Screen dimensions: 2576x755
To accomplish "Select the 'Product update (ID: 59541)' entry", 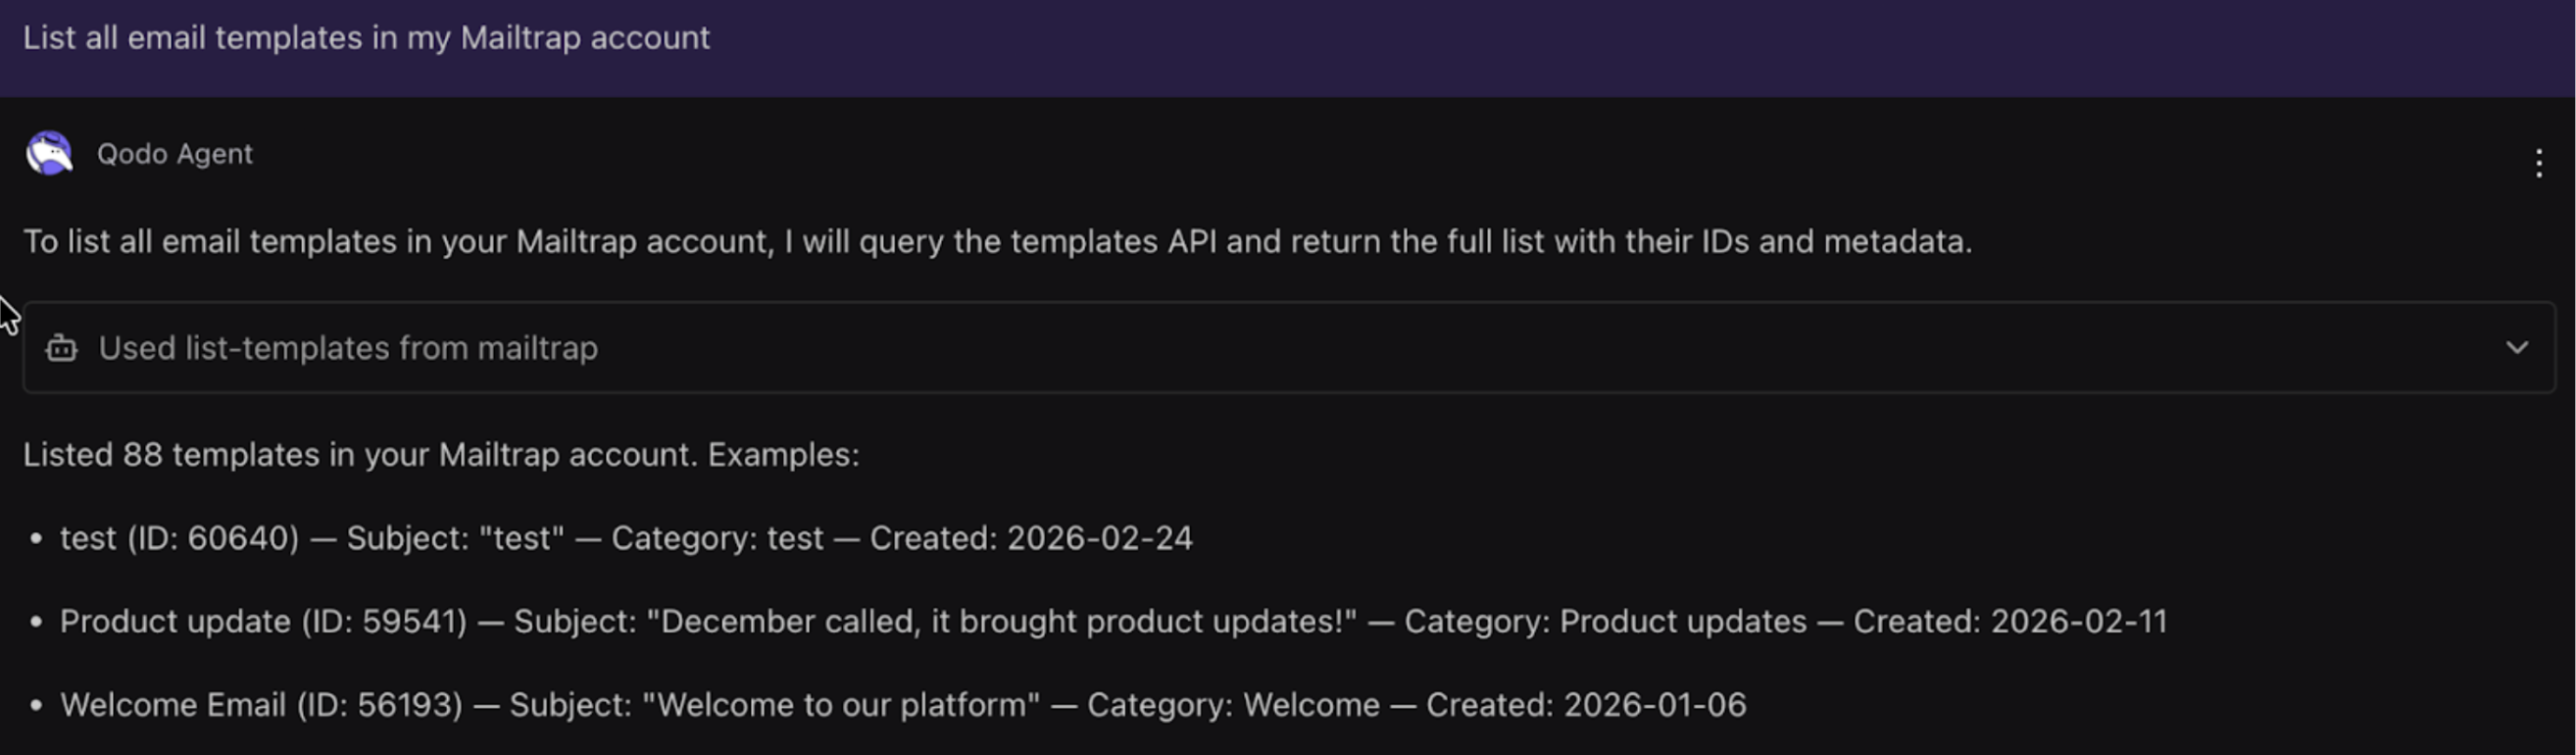I will point(263,622).
